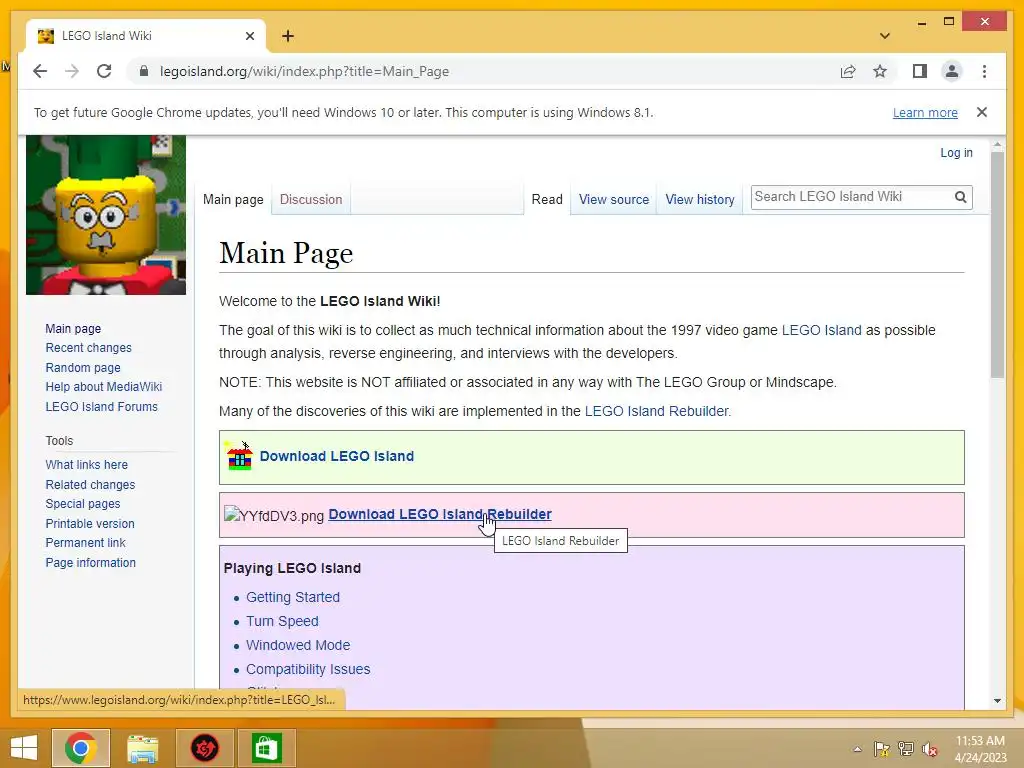Open Recent changes in the sidebar

tap(88, 348)
